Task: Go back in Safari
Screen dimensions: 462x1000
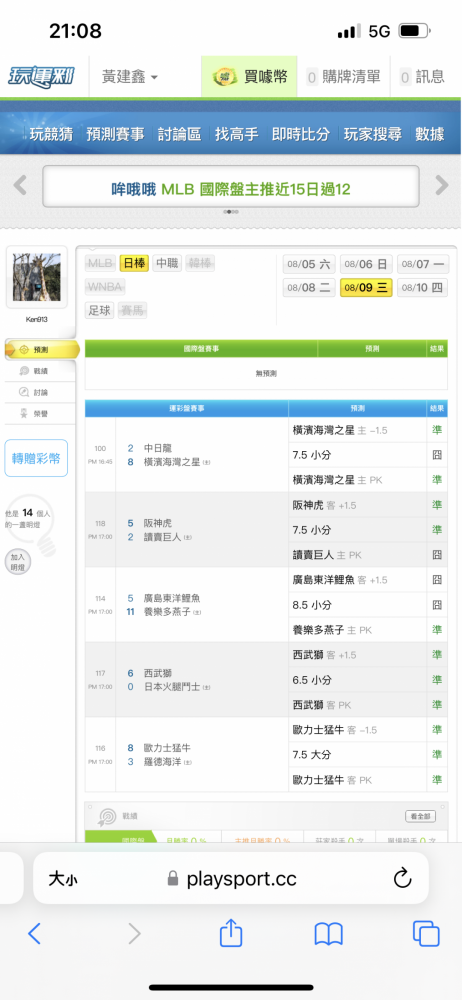Action: point(34,934)
